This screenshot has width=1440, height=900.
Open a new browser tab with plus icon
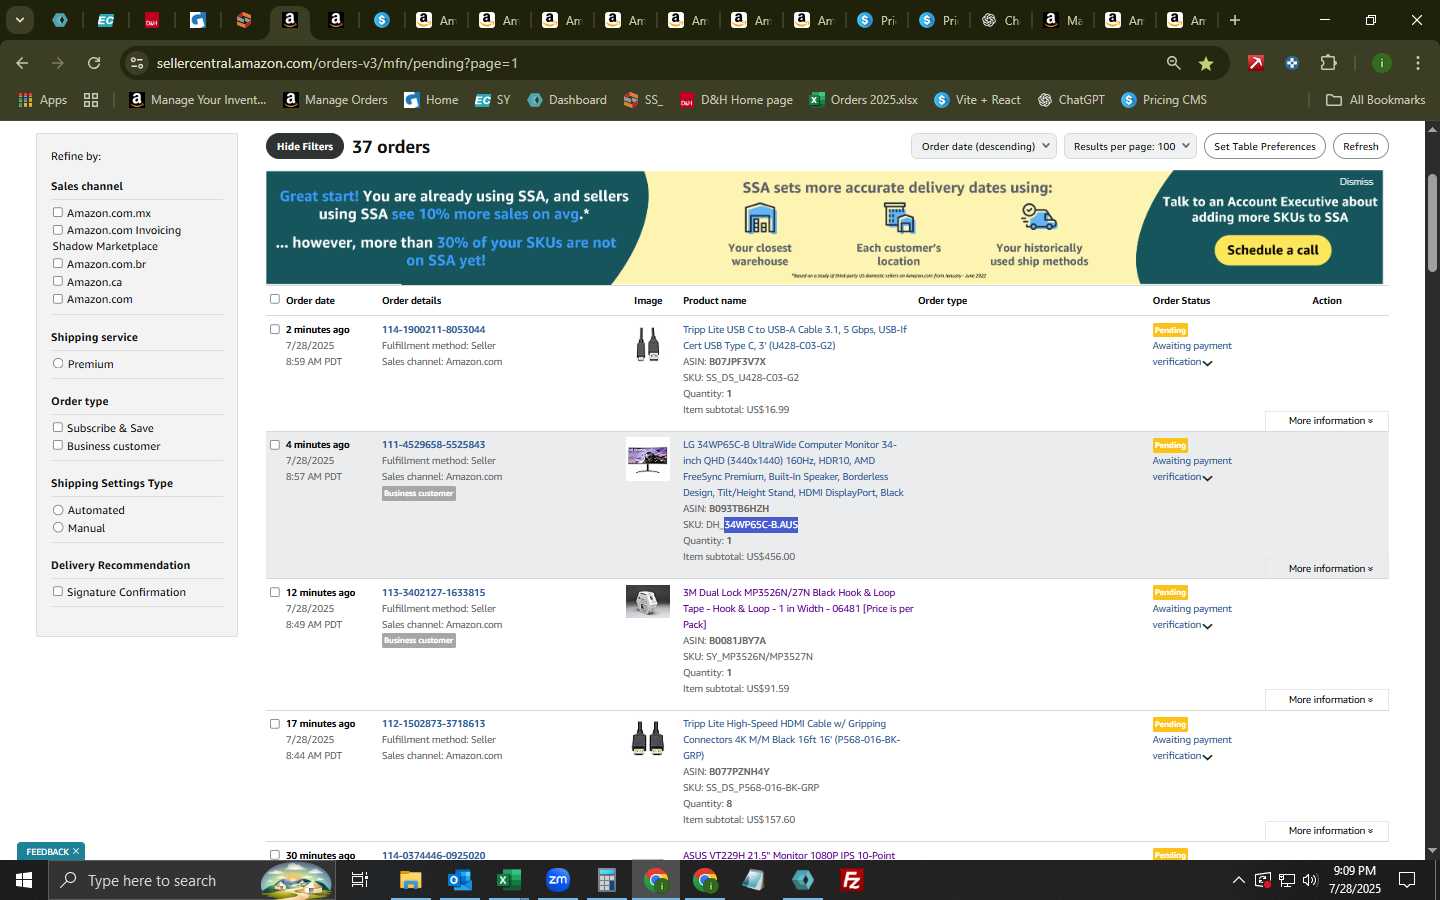[x=1235, y=20]
